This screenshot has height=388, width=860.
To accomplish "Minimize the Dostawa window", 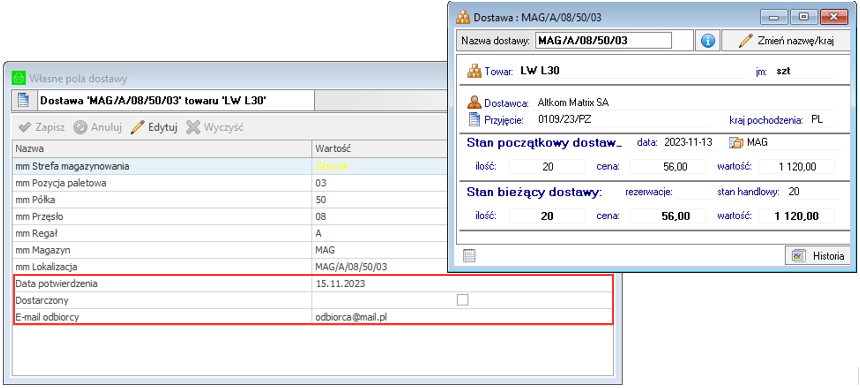I will (774, 16).
